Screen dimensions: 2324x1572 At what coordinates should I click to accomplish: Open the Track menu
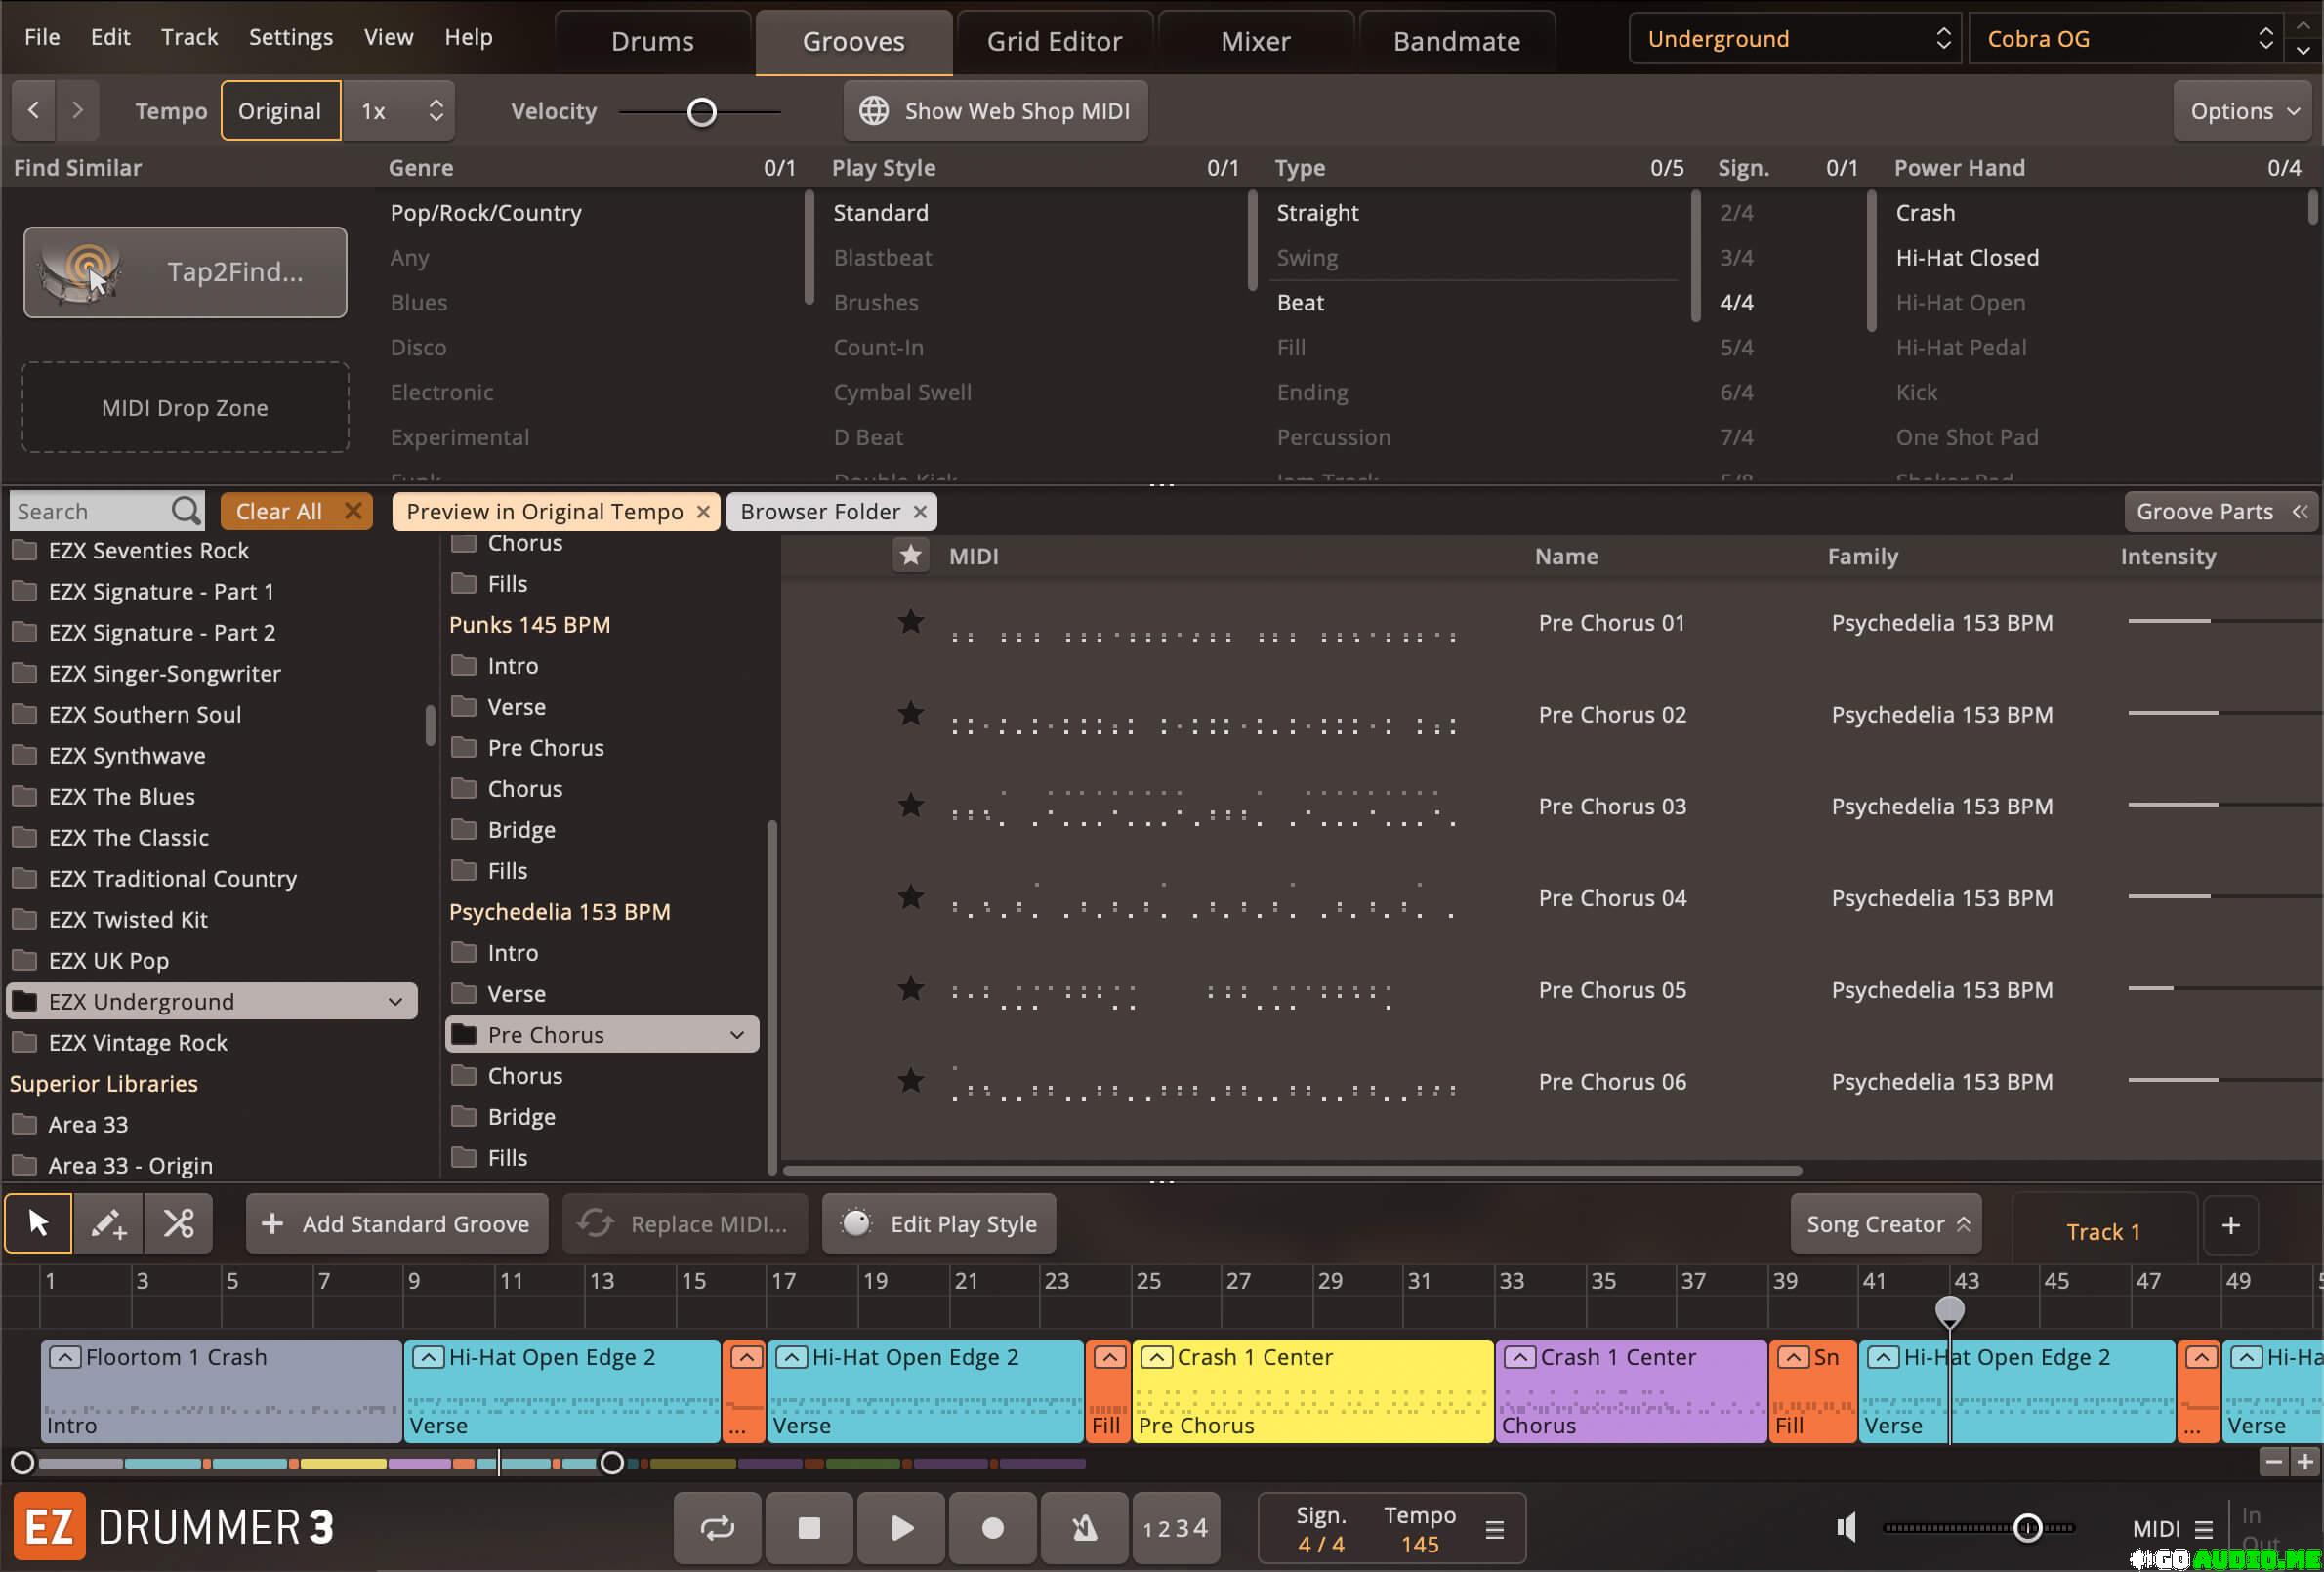[189, 37]
